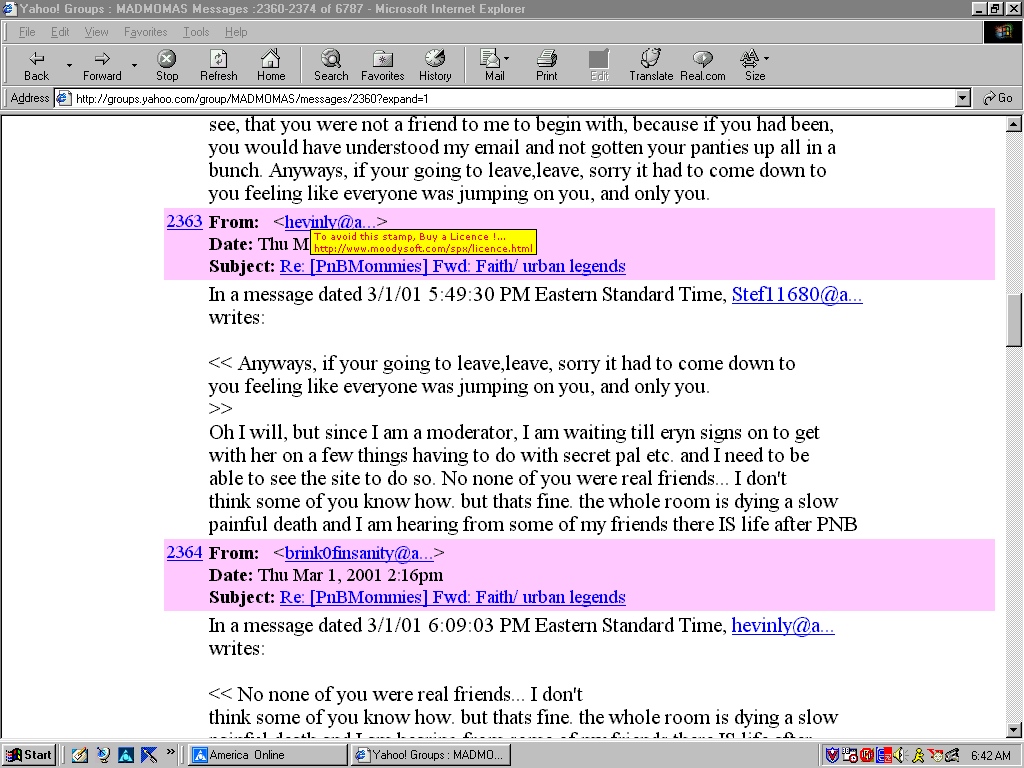
Task: Open the Tools menu
Action: click(x=196, y=32)
